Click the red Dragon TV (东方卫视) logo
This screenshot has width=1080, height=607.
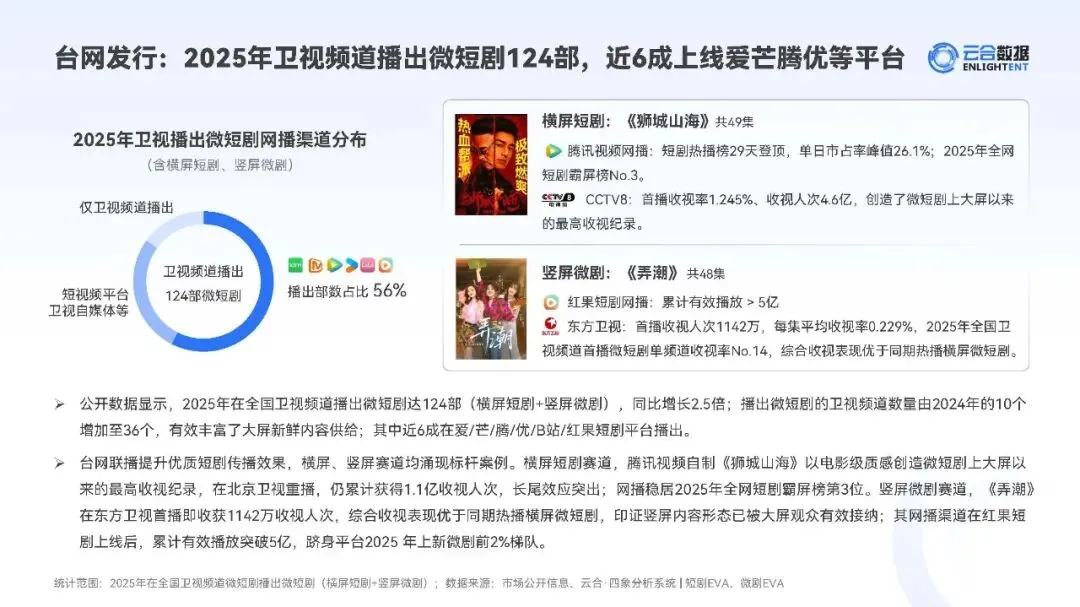[x=551, y=326]
